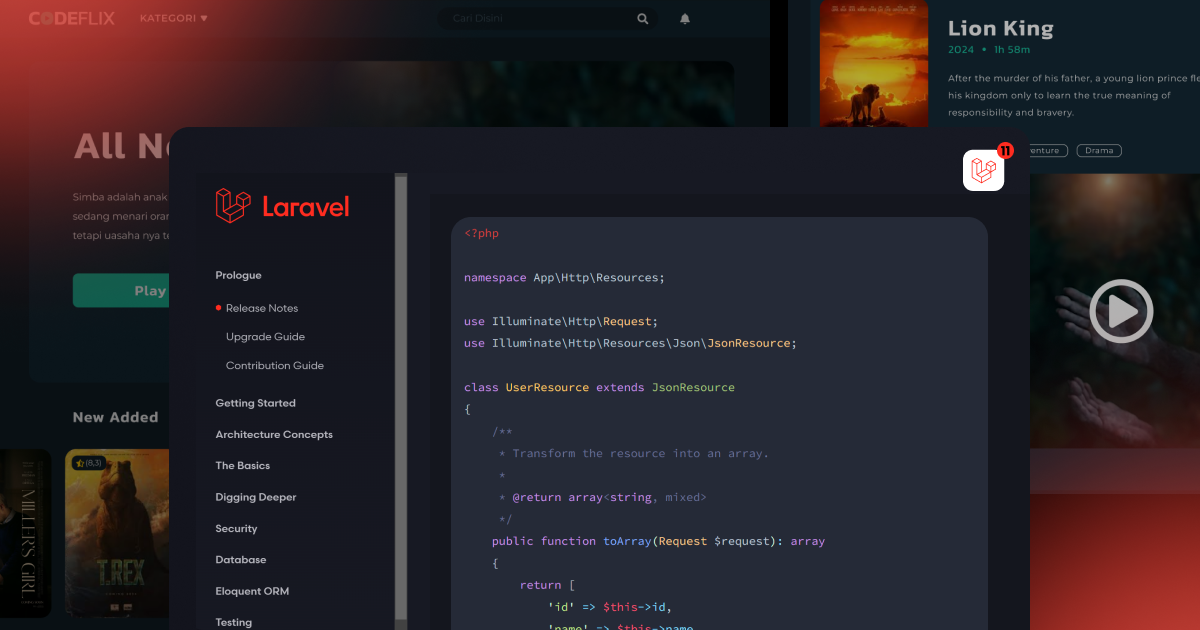Screen dimensions: 1200x630
Task: Expand the Security section
Action: click(x=236, y=529)
